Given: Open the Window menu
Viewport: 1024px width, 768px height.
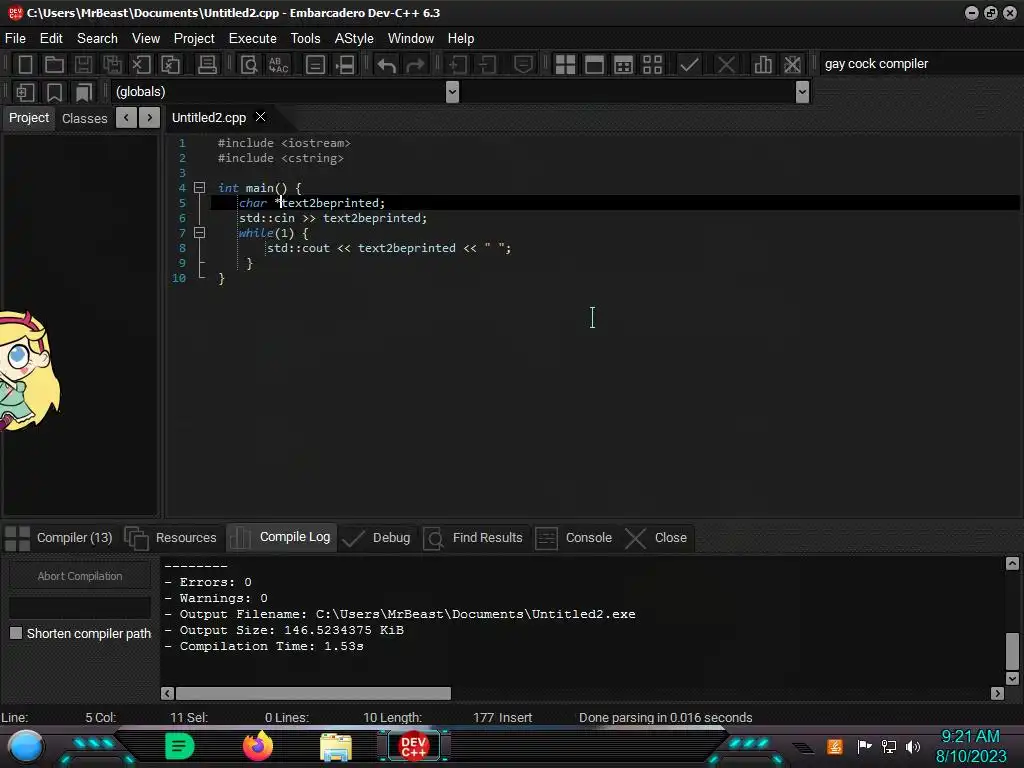Looking at the screenshot, I should click(411, 39).
